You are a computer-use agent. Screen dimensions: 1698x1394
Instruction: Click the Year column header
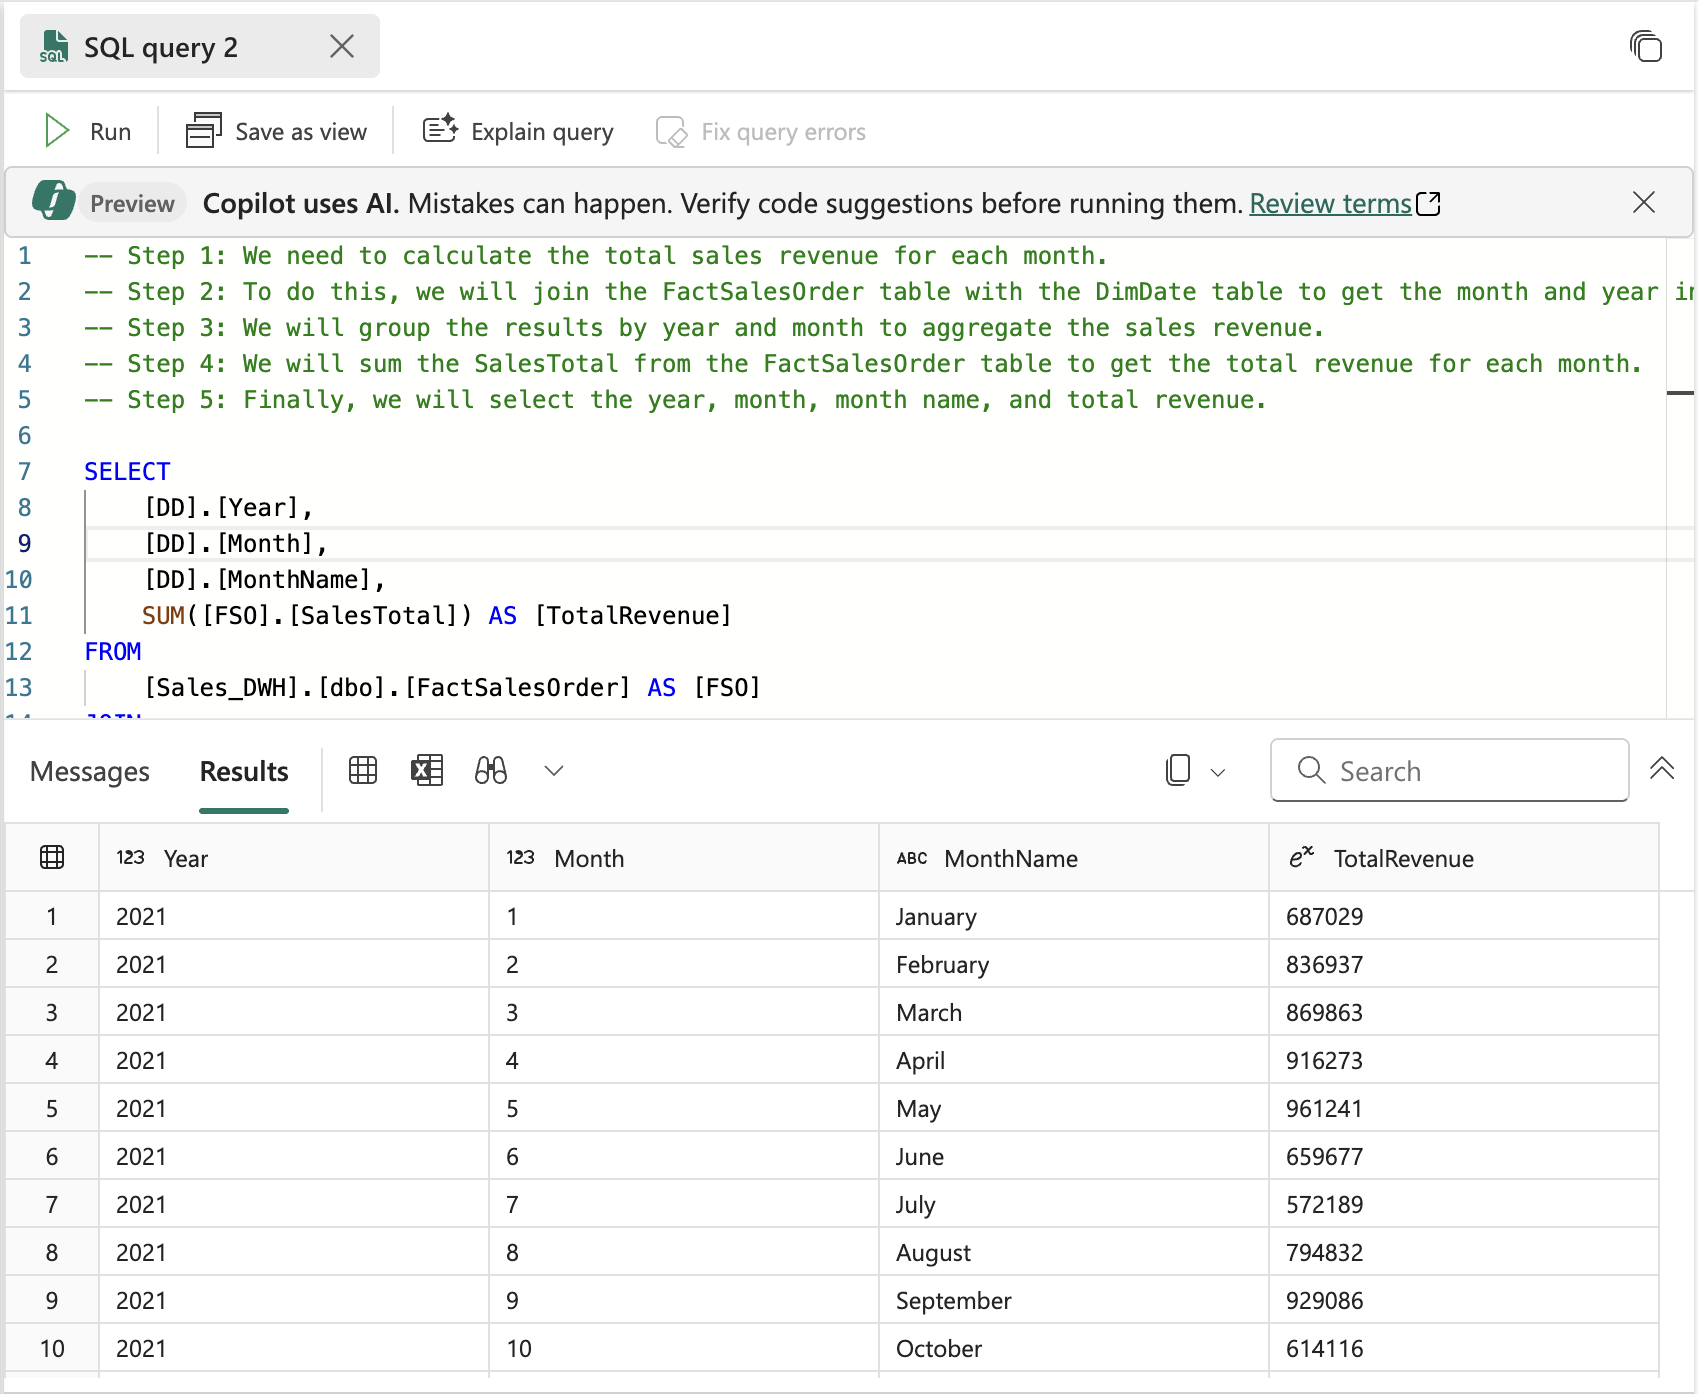[x=294, y=858]
